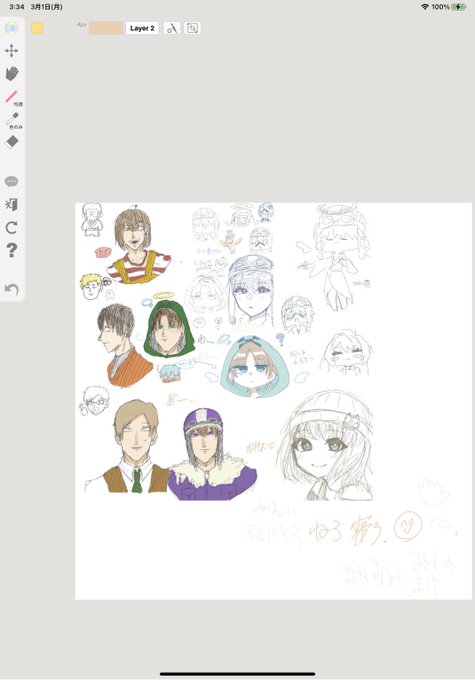Click the striped-shirt character drawing
The width and height of the screenshot is (475, 680).
138,246
